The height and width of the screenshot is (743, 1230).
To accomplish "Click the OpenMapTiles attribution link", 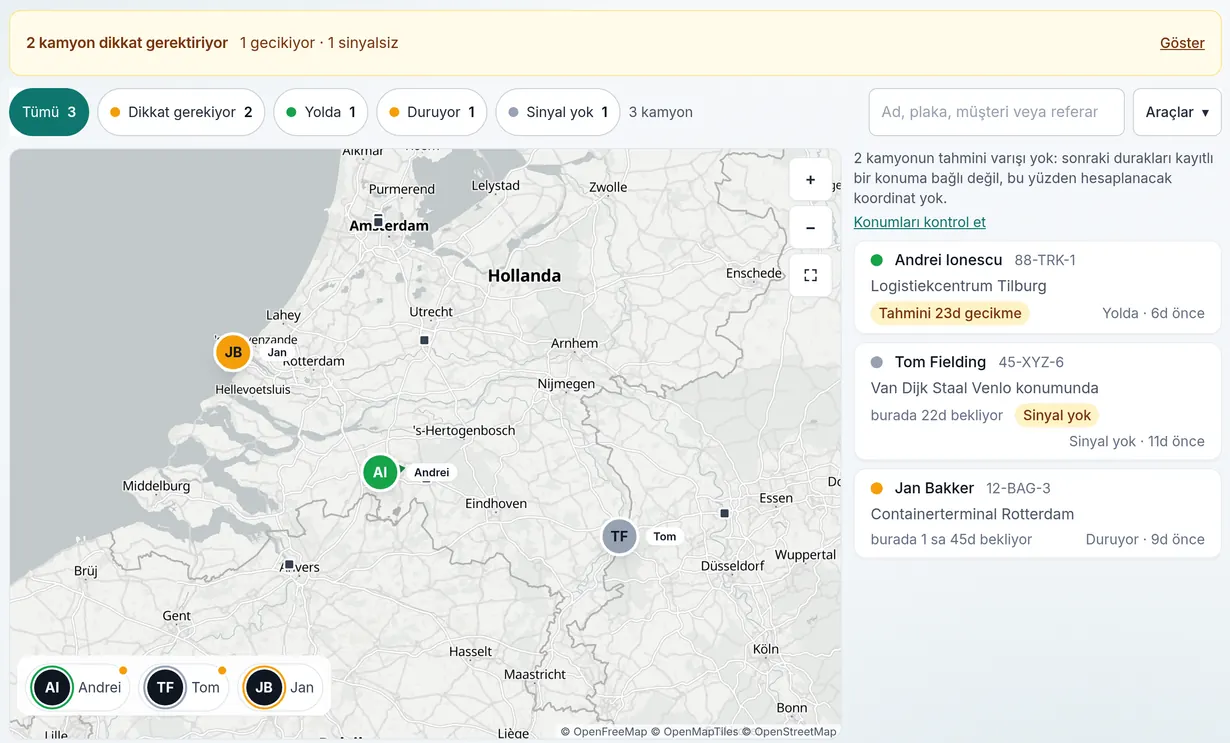I will coord(701,732).
